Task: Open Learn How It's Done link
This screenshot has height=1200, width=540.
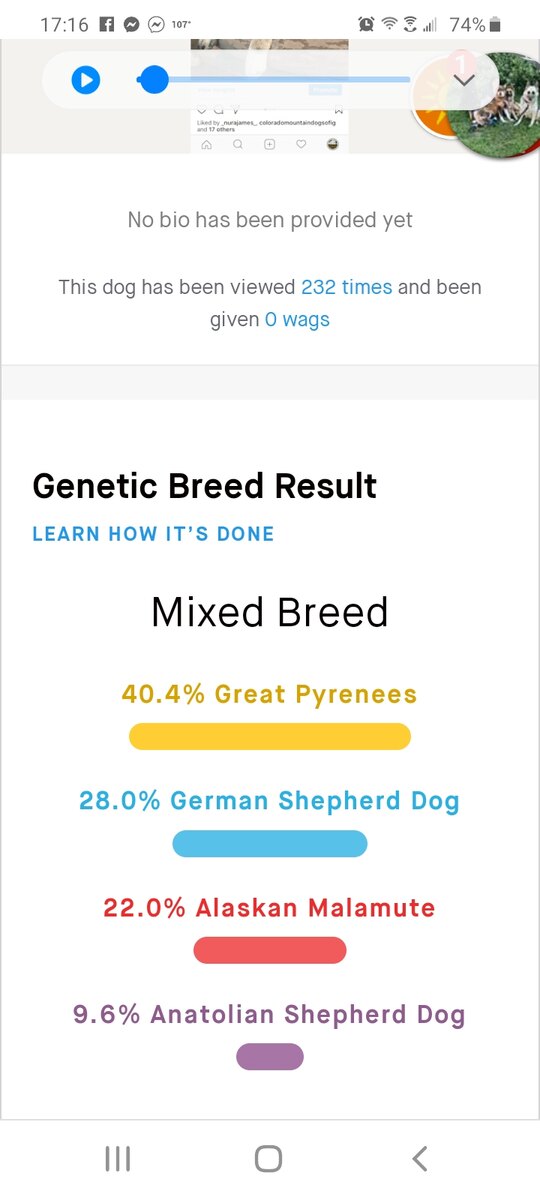Action: pos(153,534)
